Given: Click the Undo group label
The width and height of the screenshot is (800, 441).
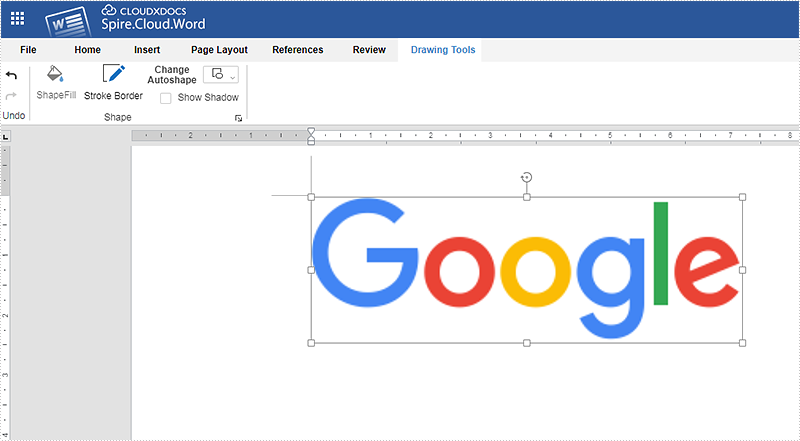Looking at the screenshot, I should pos(14,115).
